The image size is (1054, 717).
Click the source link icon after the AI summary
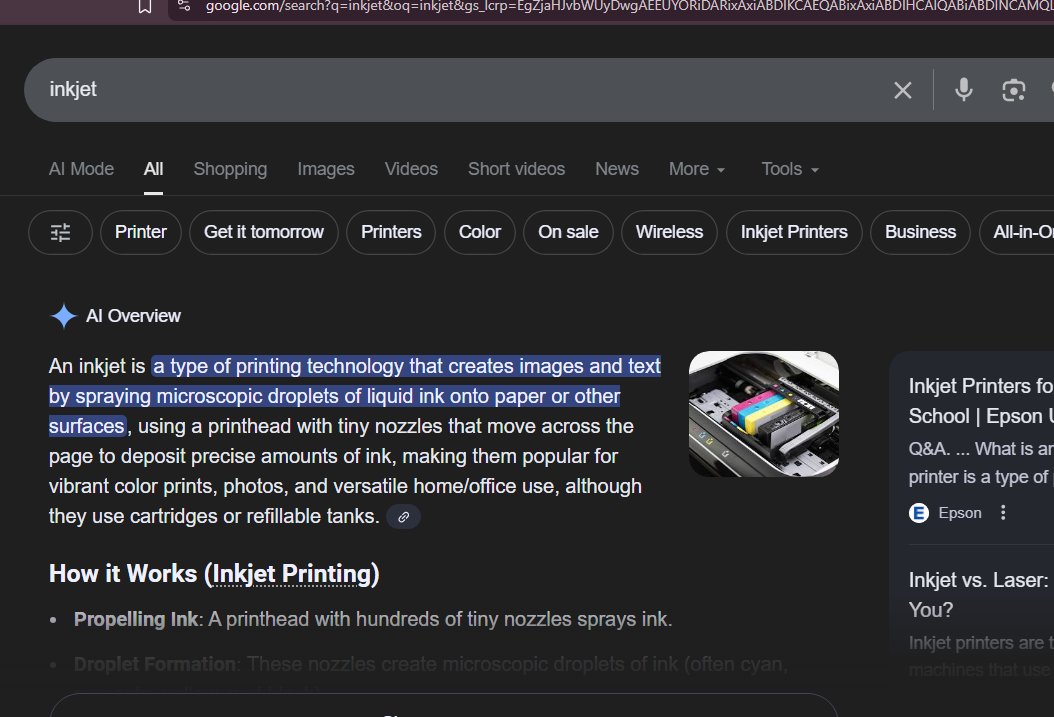(x=403, y=517)
